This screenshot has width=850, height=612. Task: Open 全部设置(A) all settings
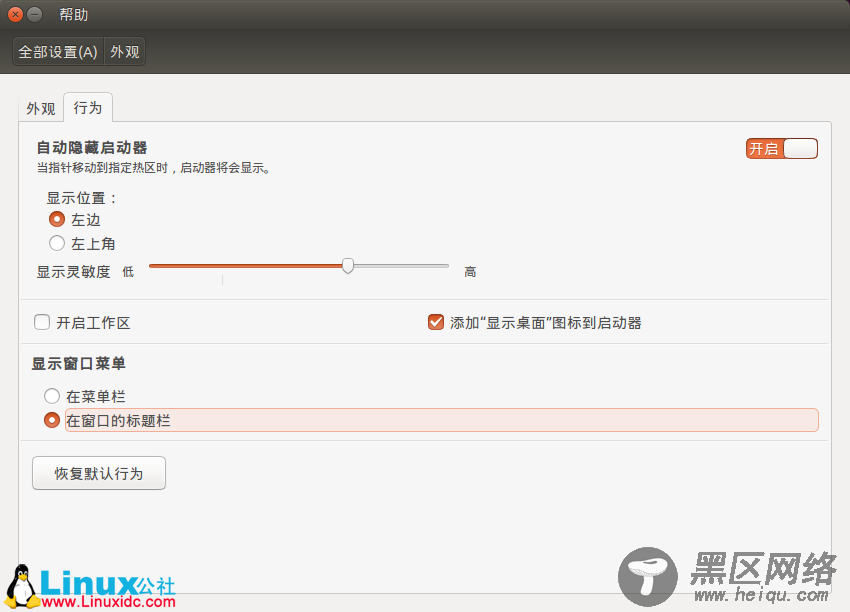click(58, 52)
